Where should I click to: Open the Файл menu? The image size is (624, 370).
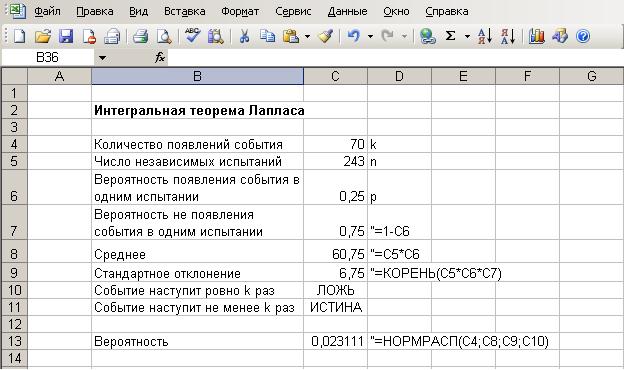click(47, 11)
